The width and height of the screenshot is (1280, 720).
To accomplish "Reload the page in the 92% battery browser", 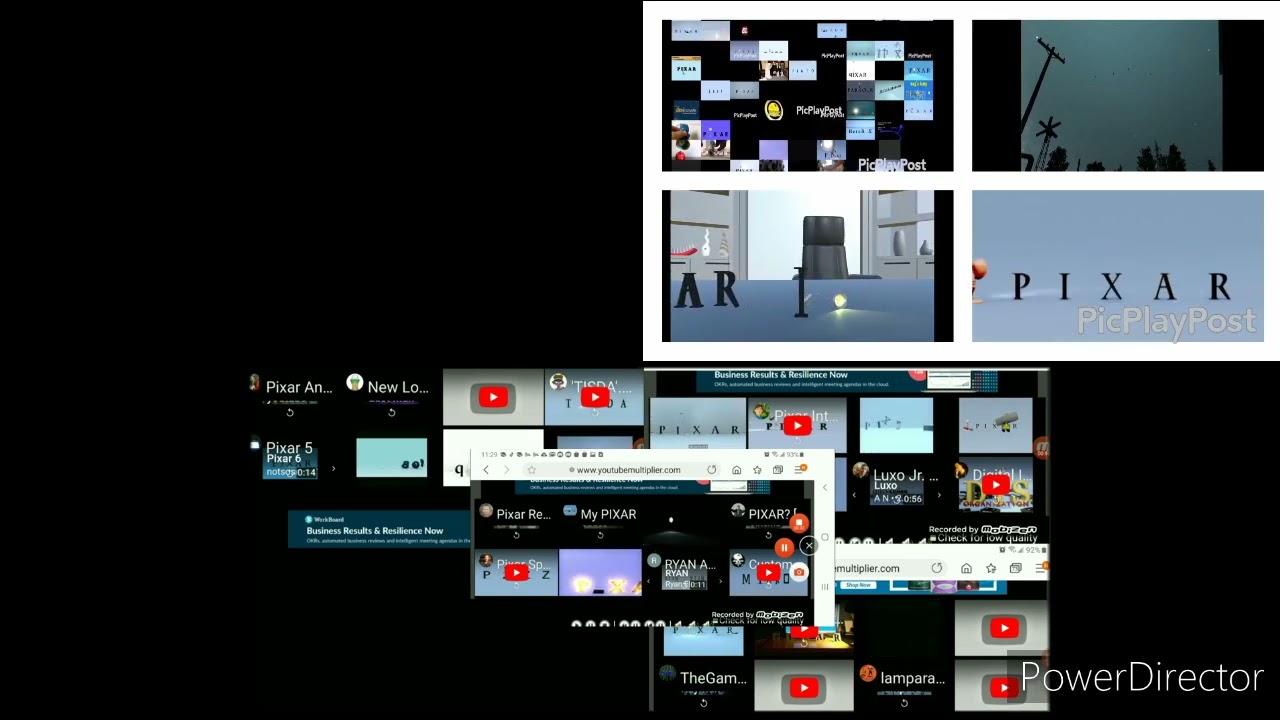I will [x=937, y=568].
